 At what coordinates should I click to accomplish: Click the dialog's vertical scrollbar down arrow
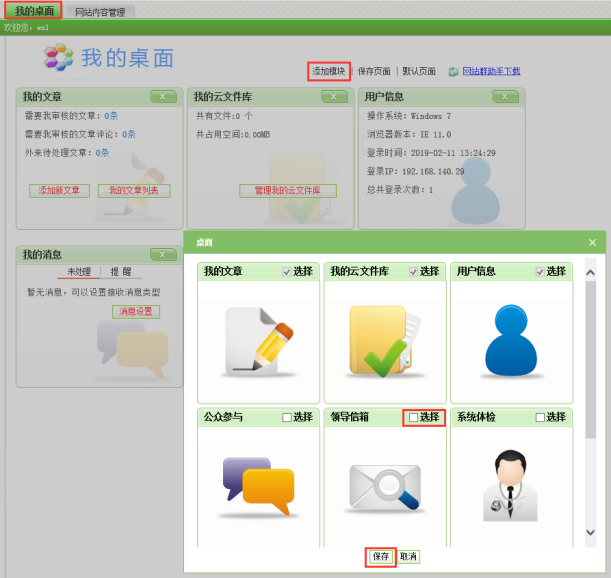click(x=590, y=533)
